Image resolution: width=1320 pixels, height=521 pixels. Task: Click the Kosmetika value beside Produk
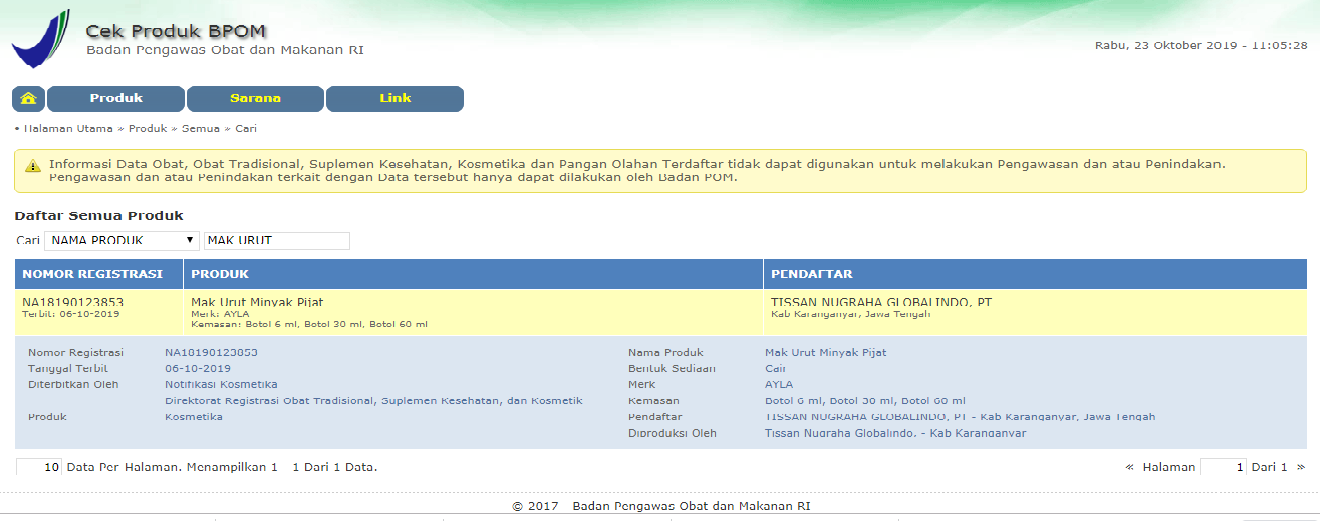pos(194,417)
